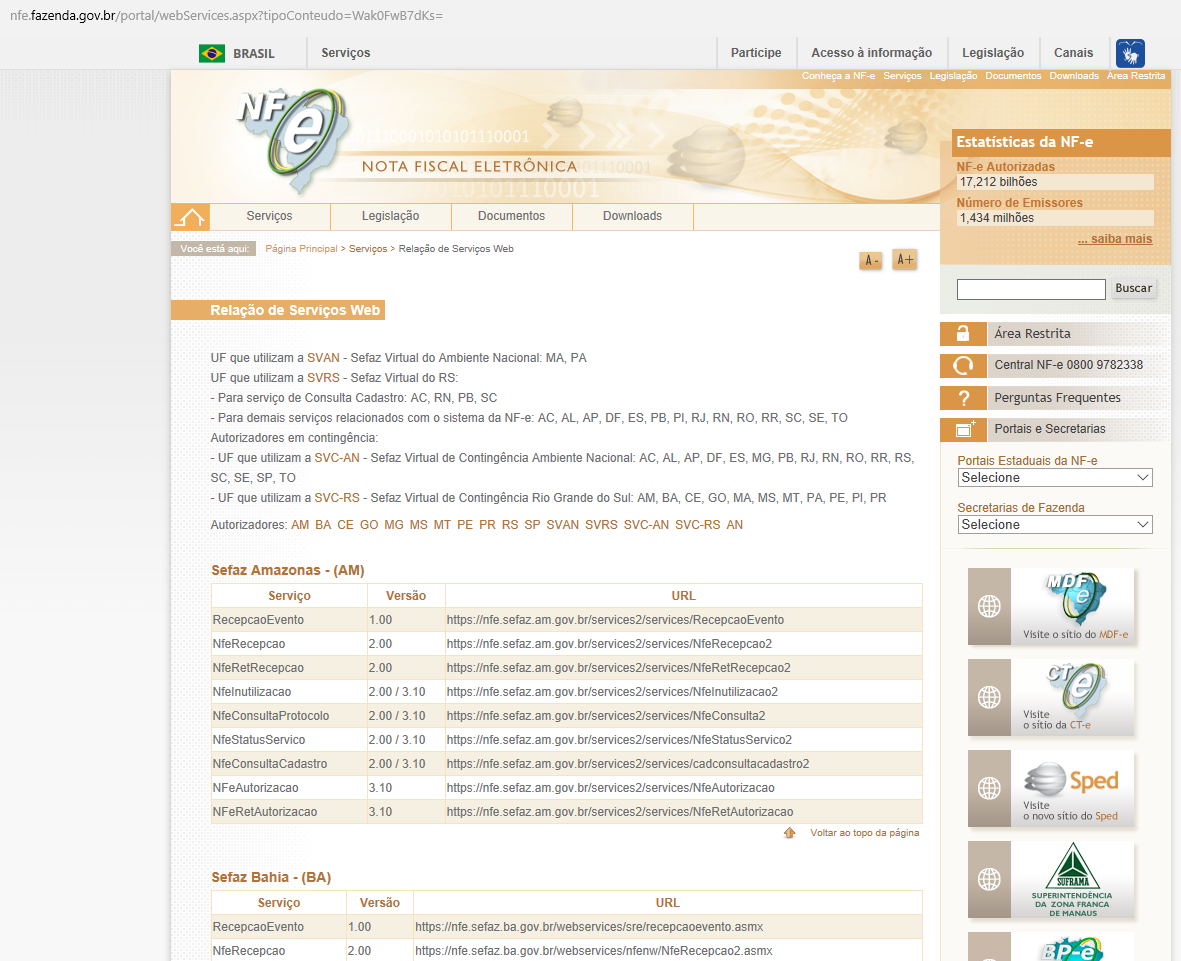1181x961 pixels.
Task: Click the Buscar search button
Action: (1134, 288)
